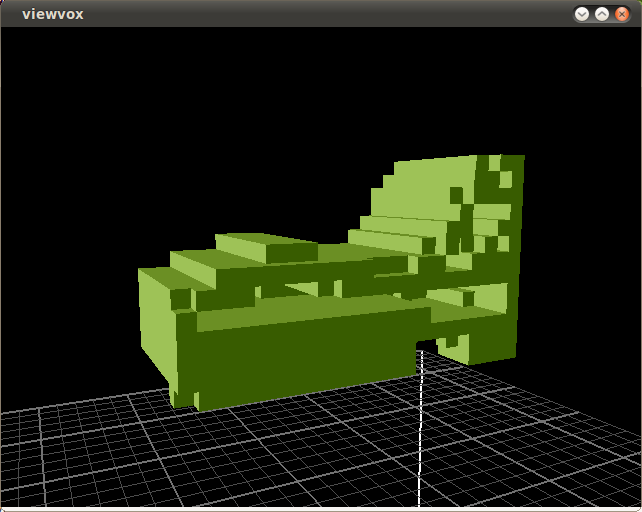The height and width of the screenshot is (512, 642).
Task: Click the light green left side face
Action: (x=155, y=320)
